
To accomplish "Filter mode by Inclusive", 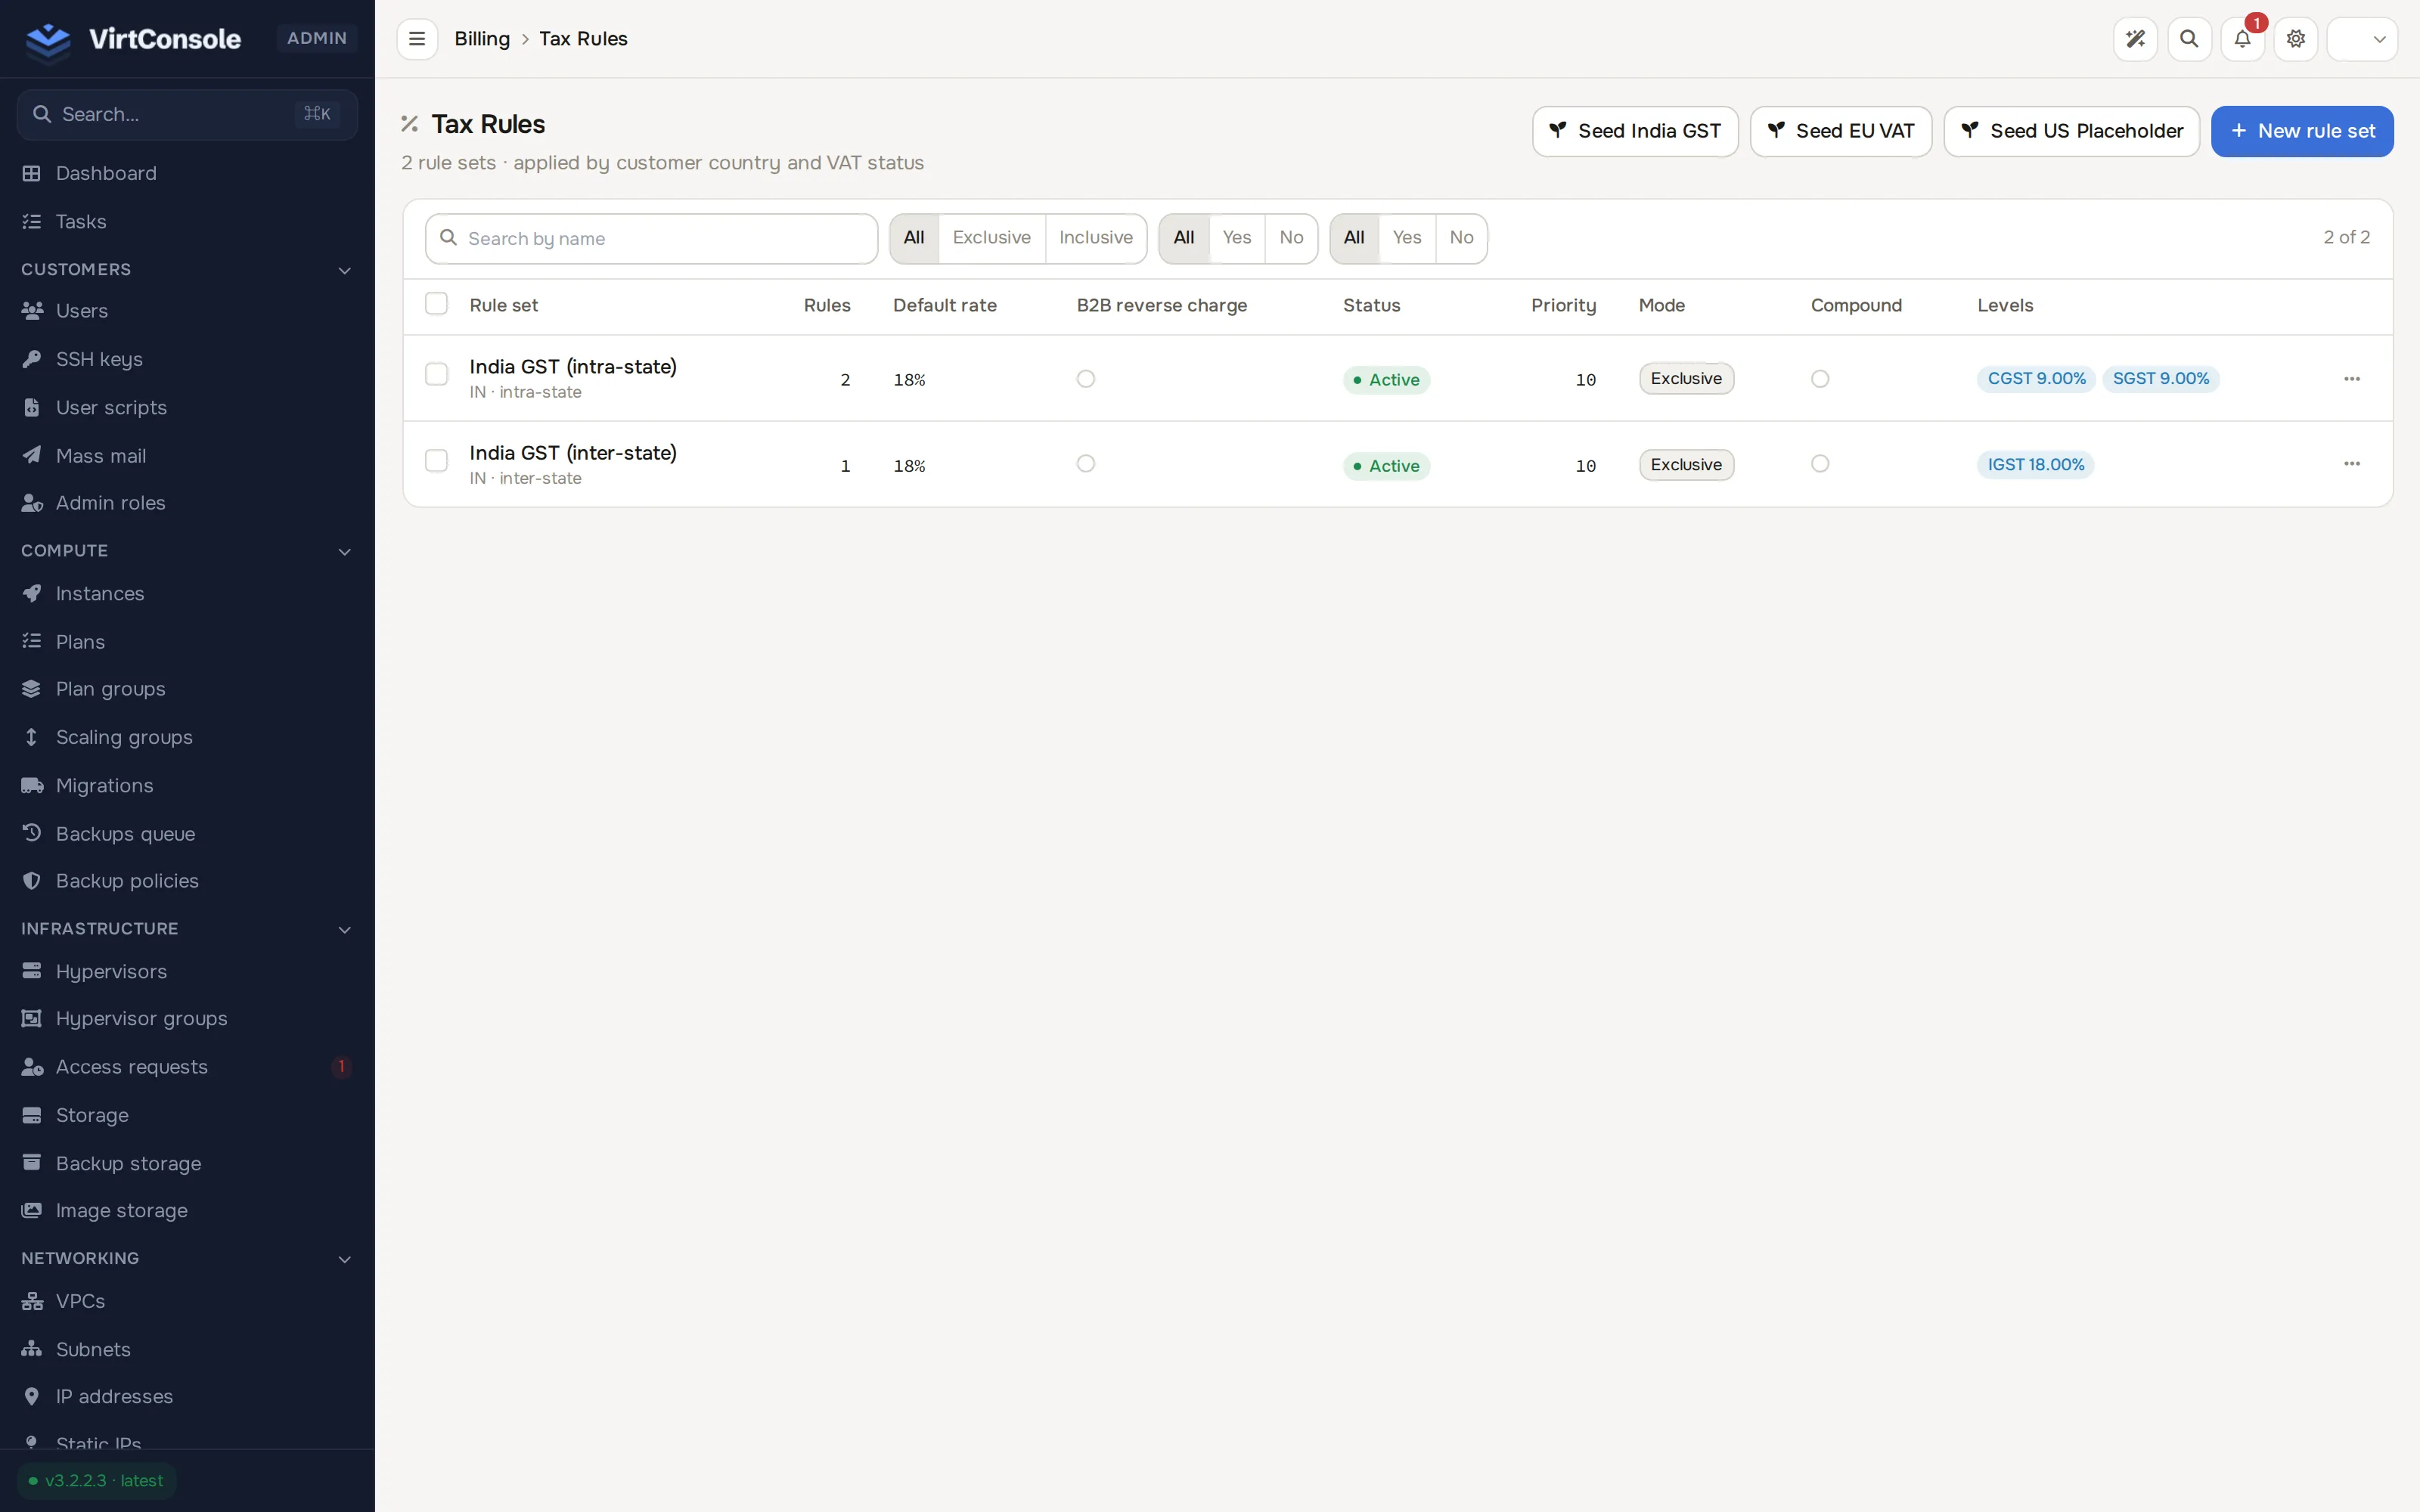I will pos(1095,238).
